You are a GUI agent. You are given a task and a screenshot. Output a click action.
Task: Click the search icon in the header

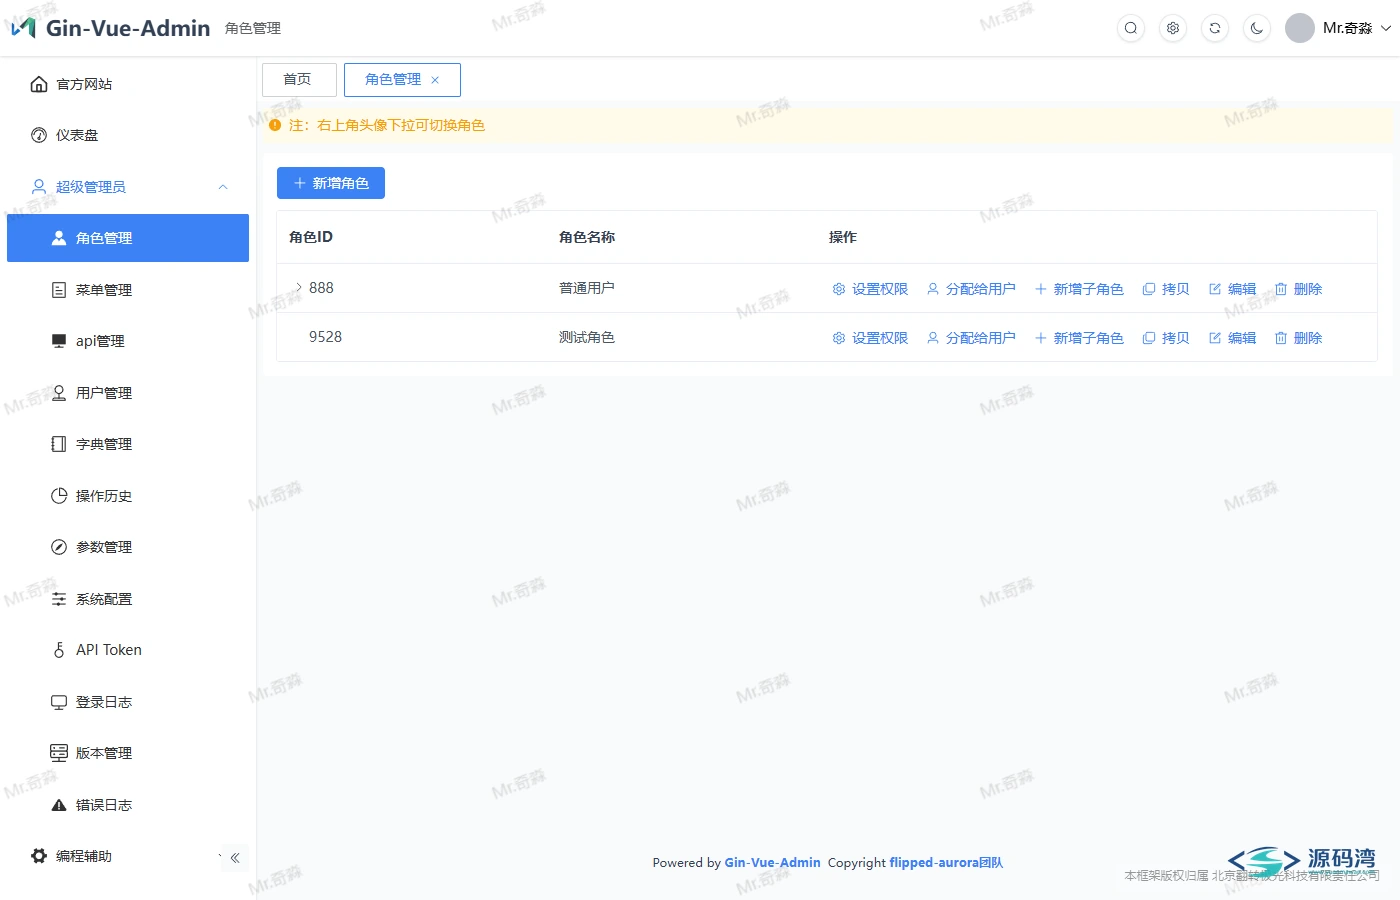1131,28
